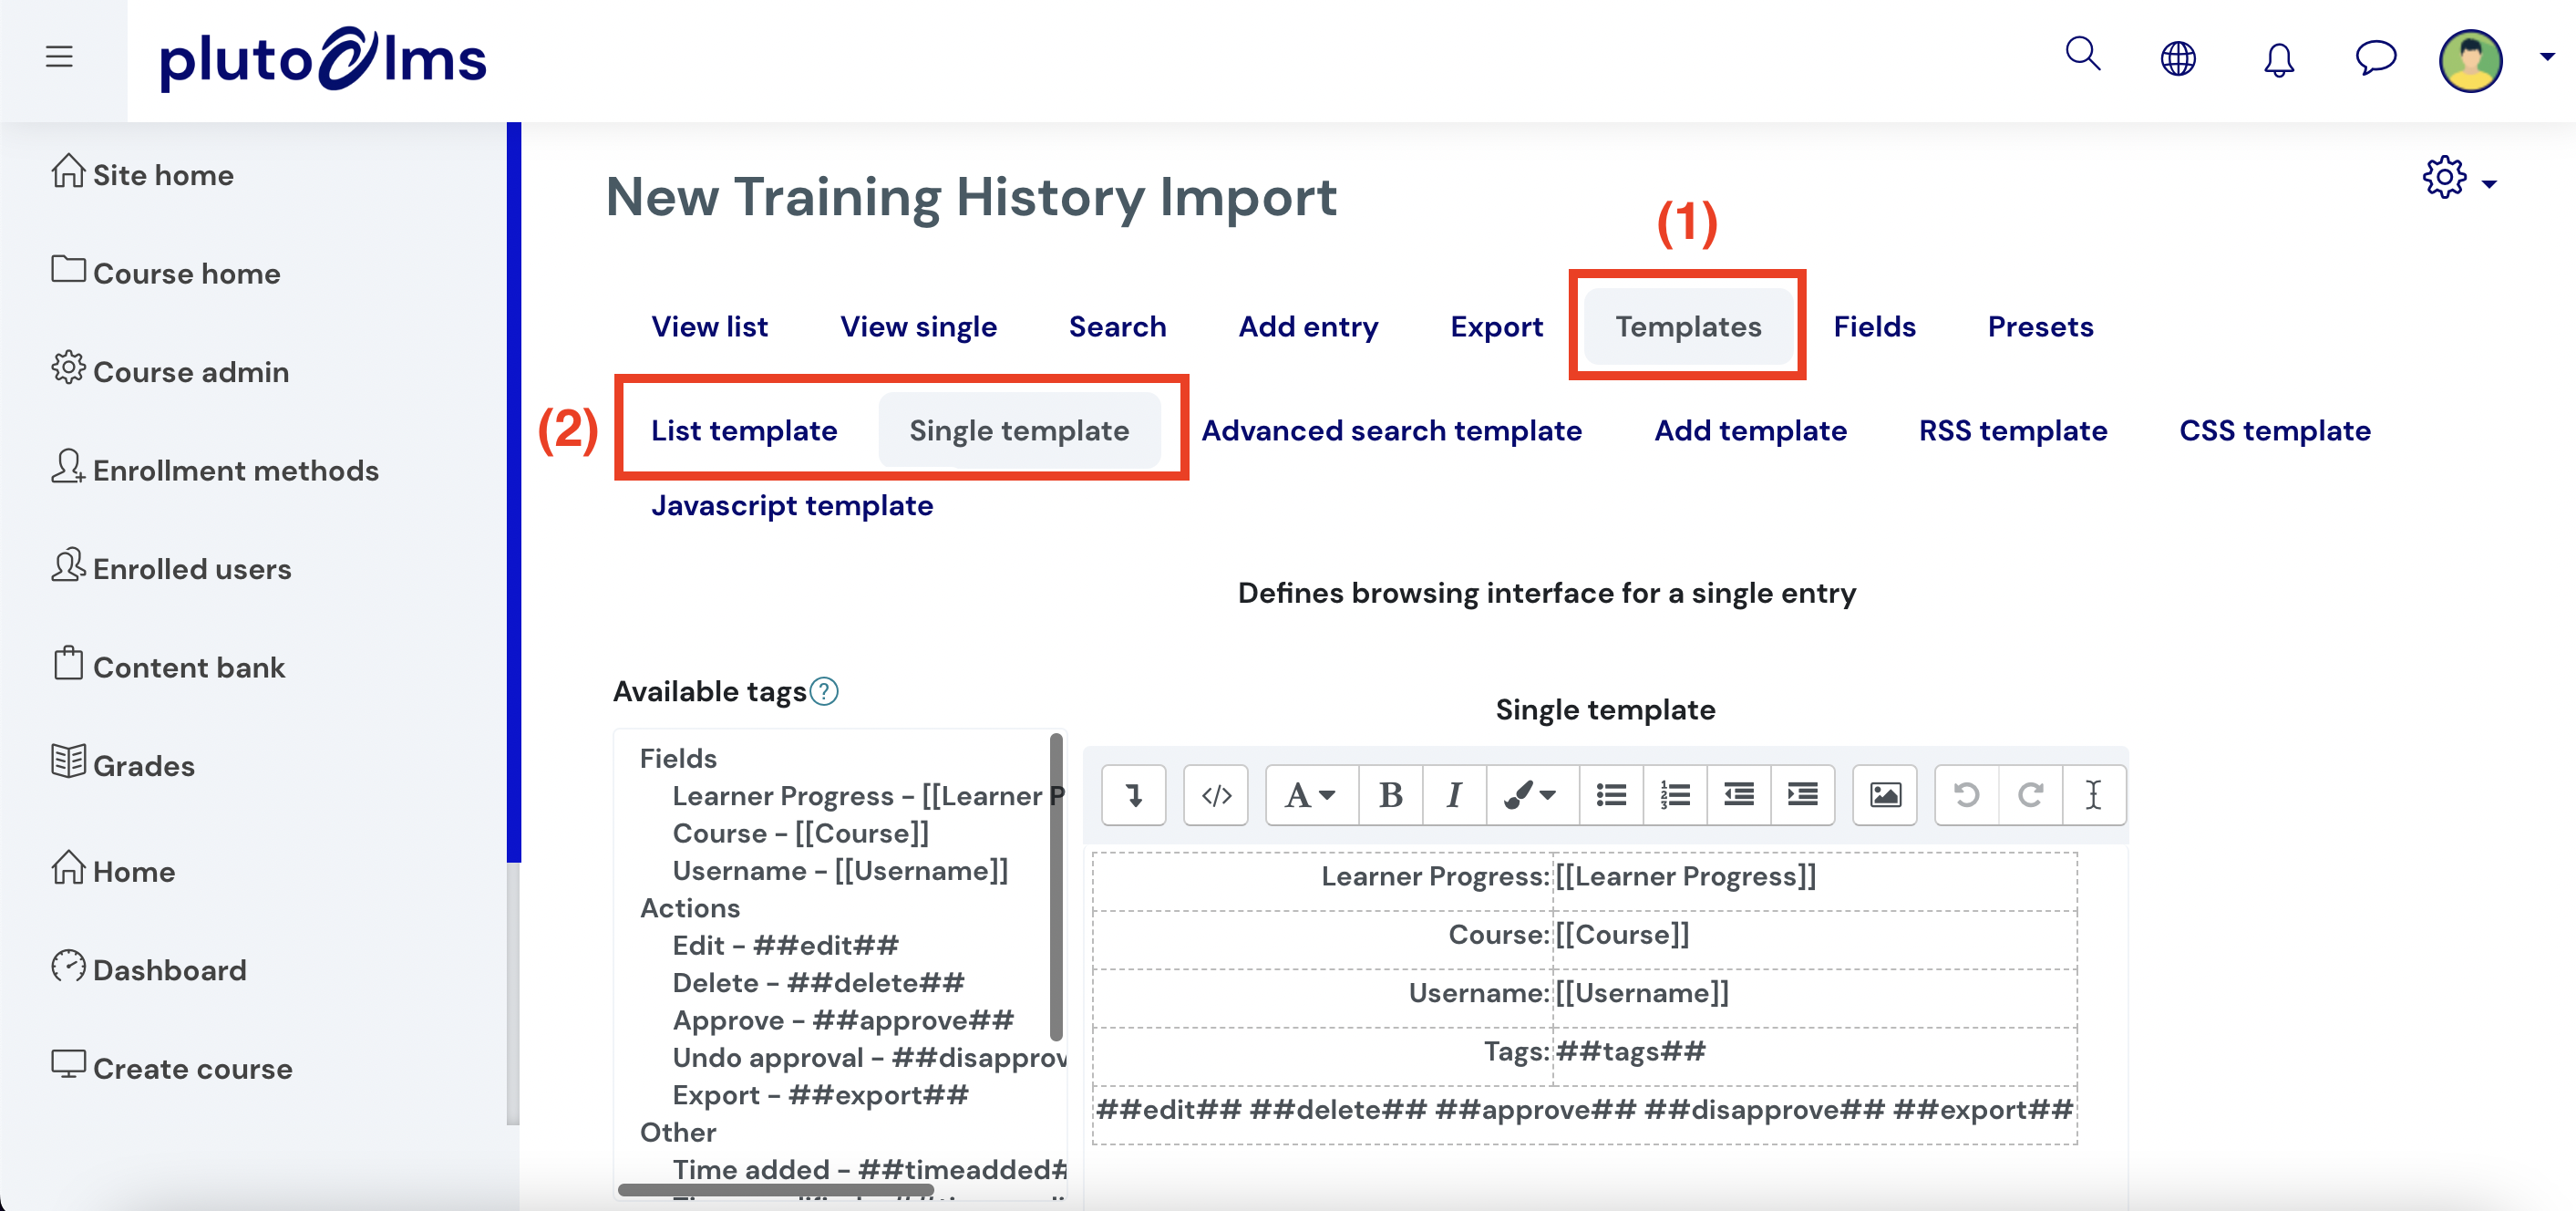Go to Home in sidebar
Screen dimensions: 2576x1211
(x=113, y=870)
